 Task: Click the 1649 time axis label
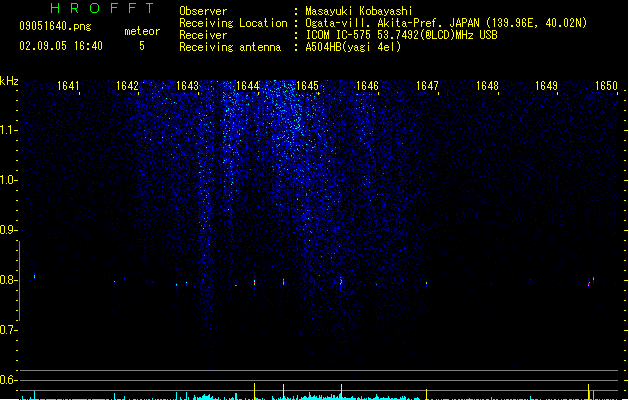point(546,86)
